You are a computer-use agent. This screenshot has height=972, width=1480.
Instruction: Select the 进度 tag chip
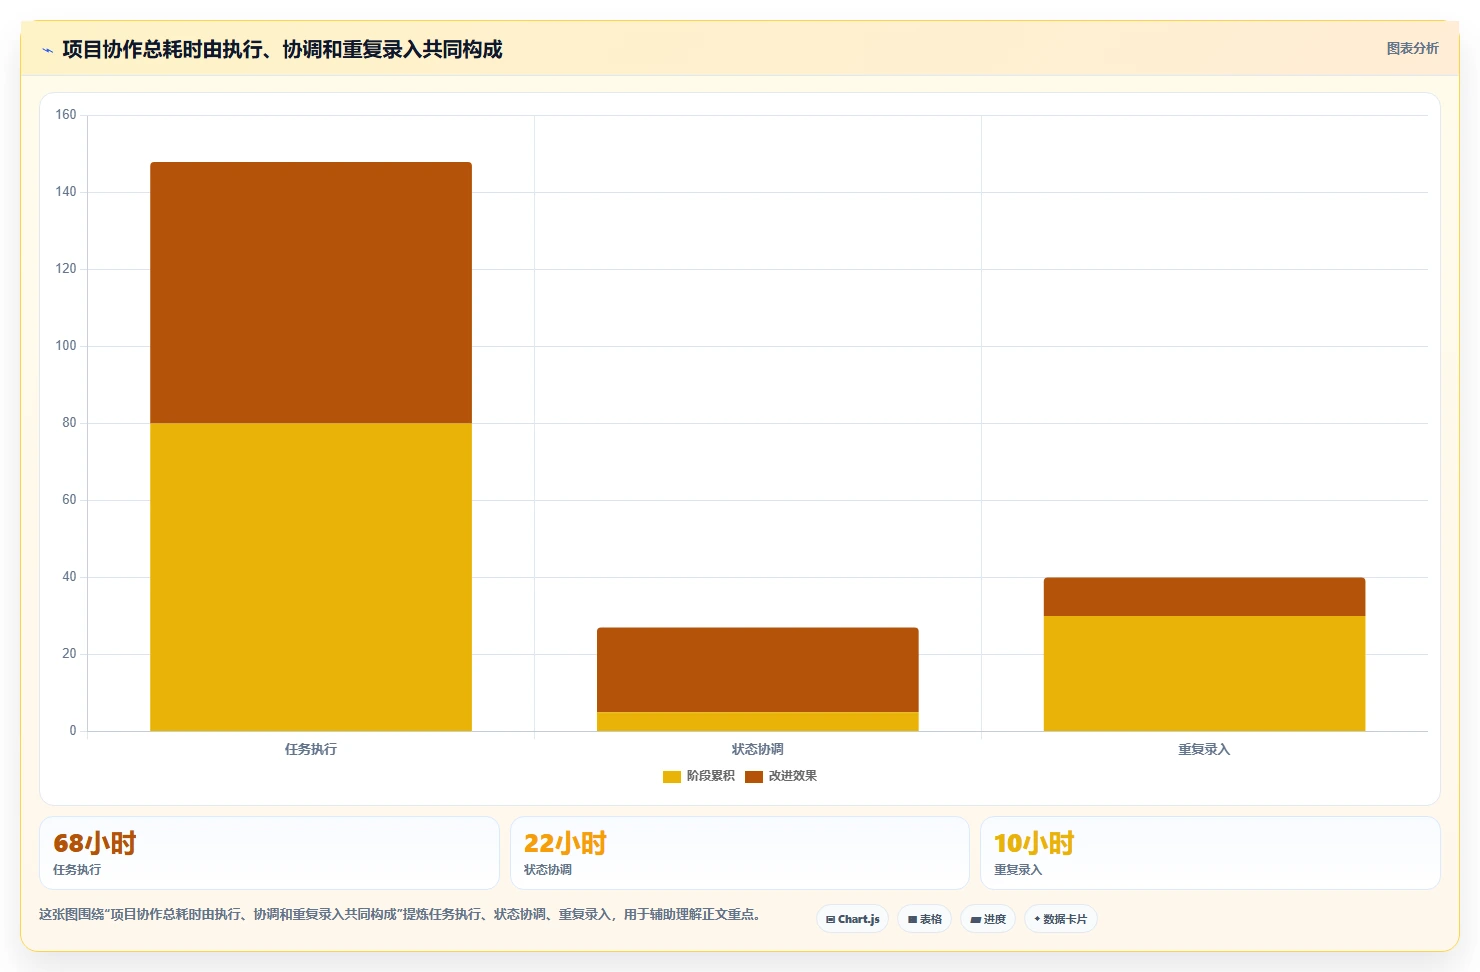click(x=988, y=919)
